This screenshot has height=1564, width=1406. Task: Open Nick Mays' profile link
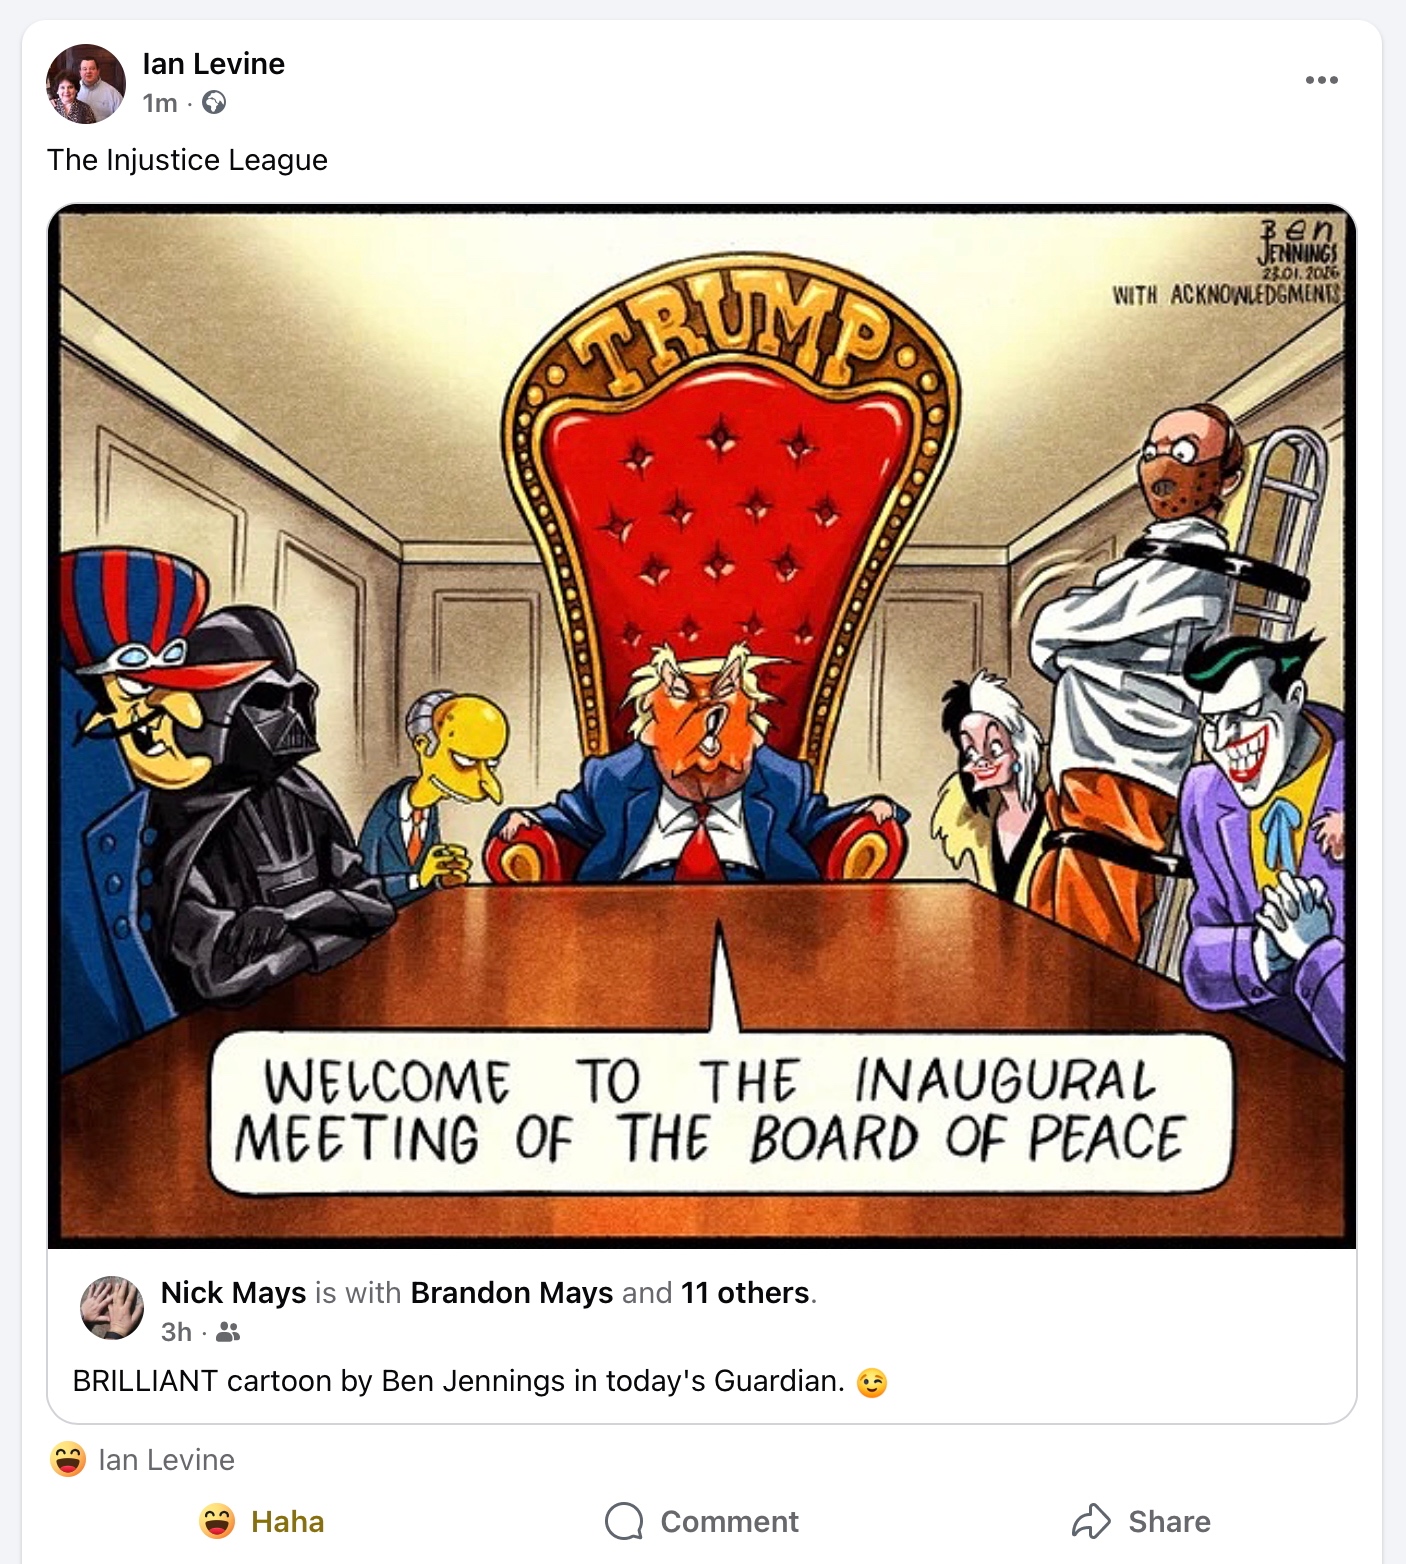tap(233, 1293)
